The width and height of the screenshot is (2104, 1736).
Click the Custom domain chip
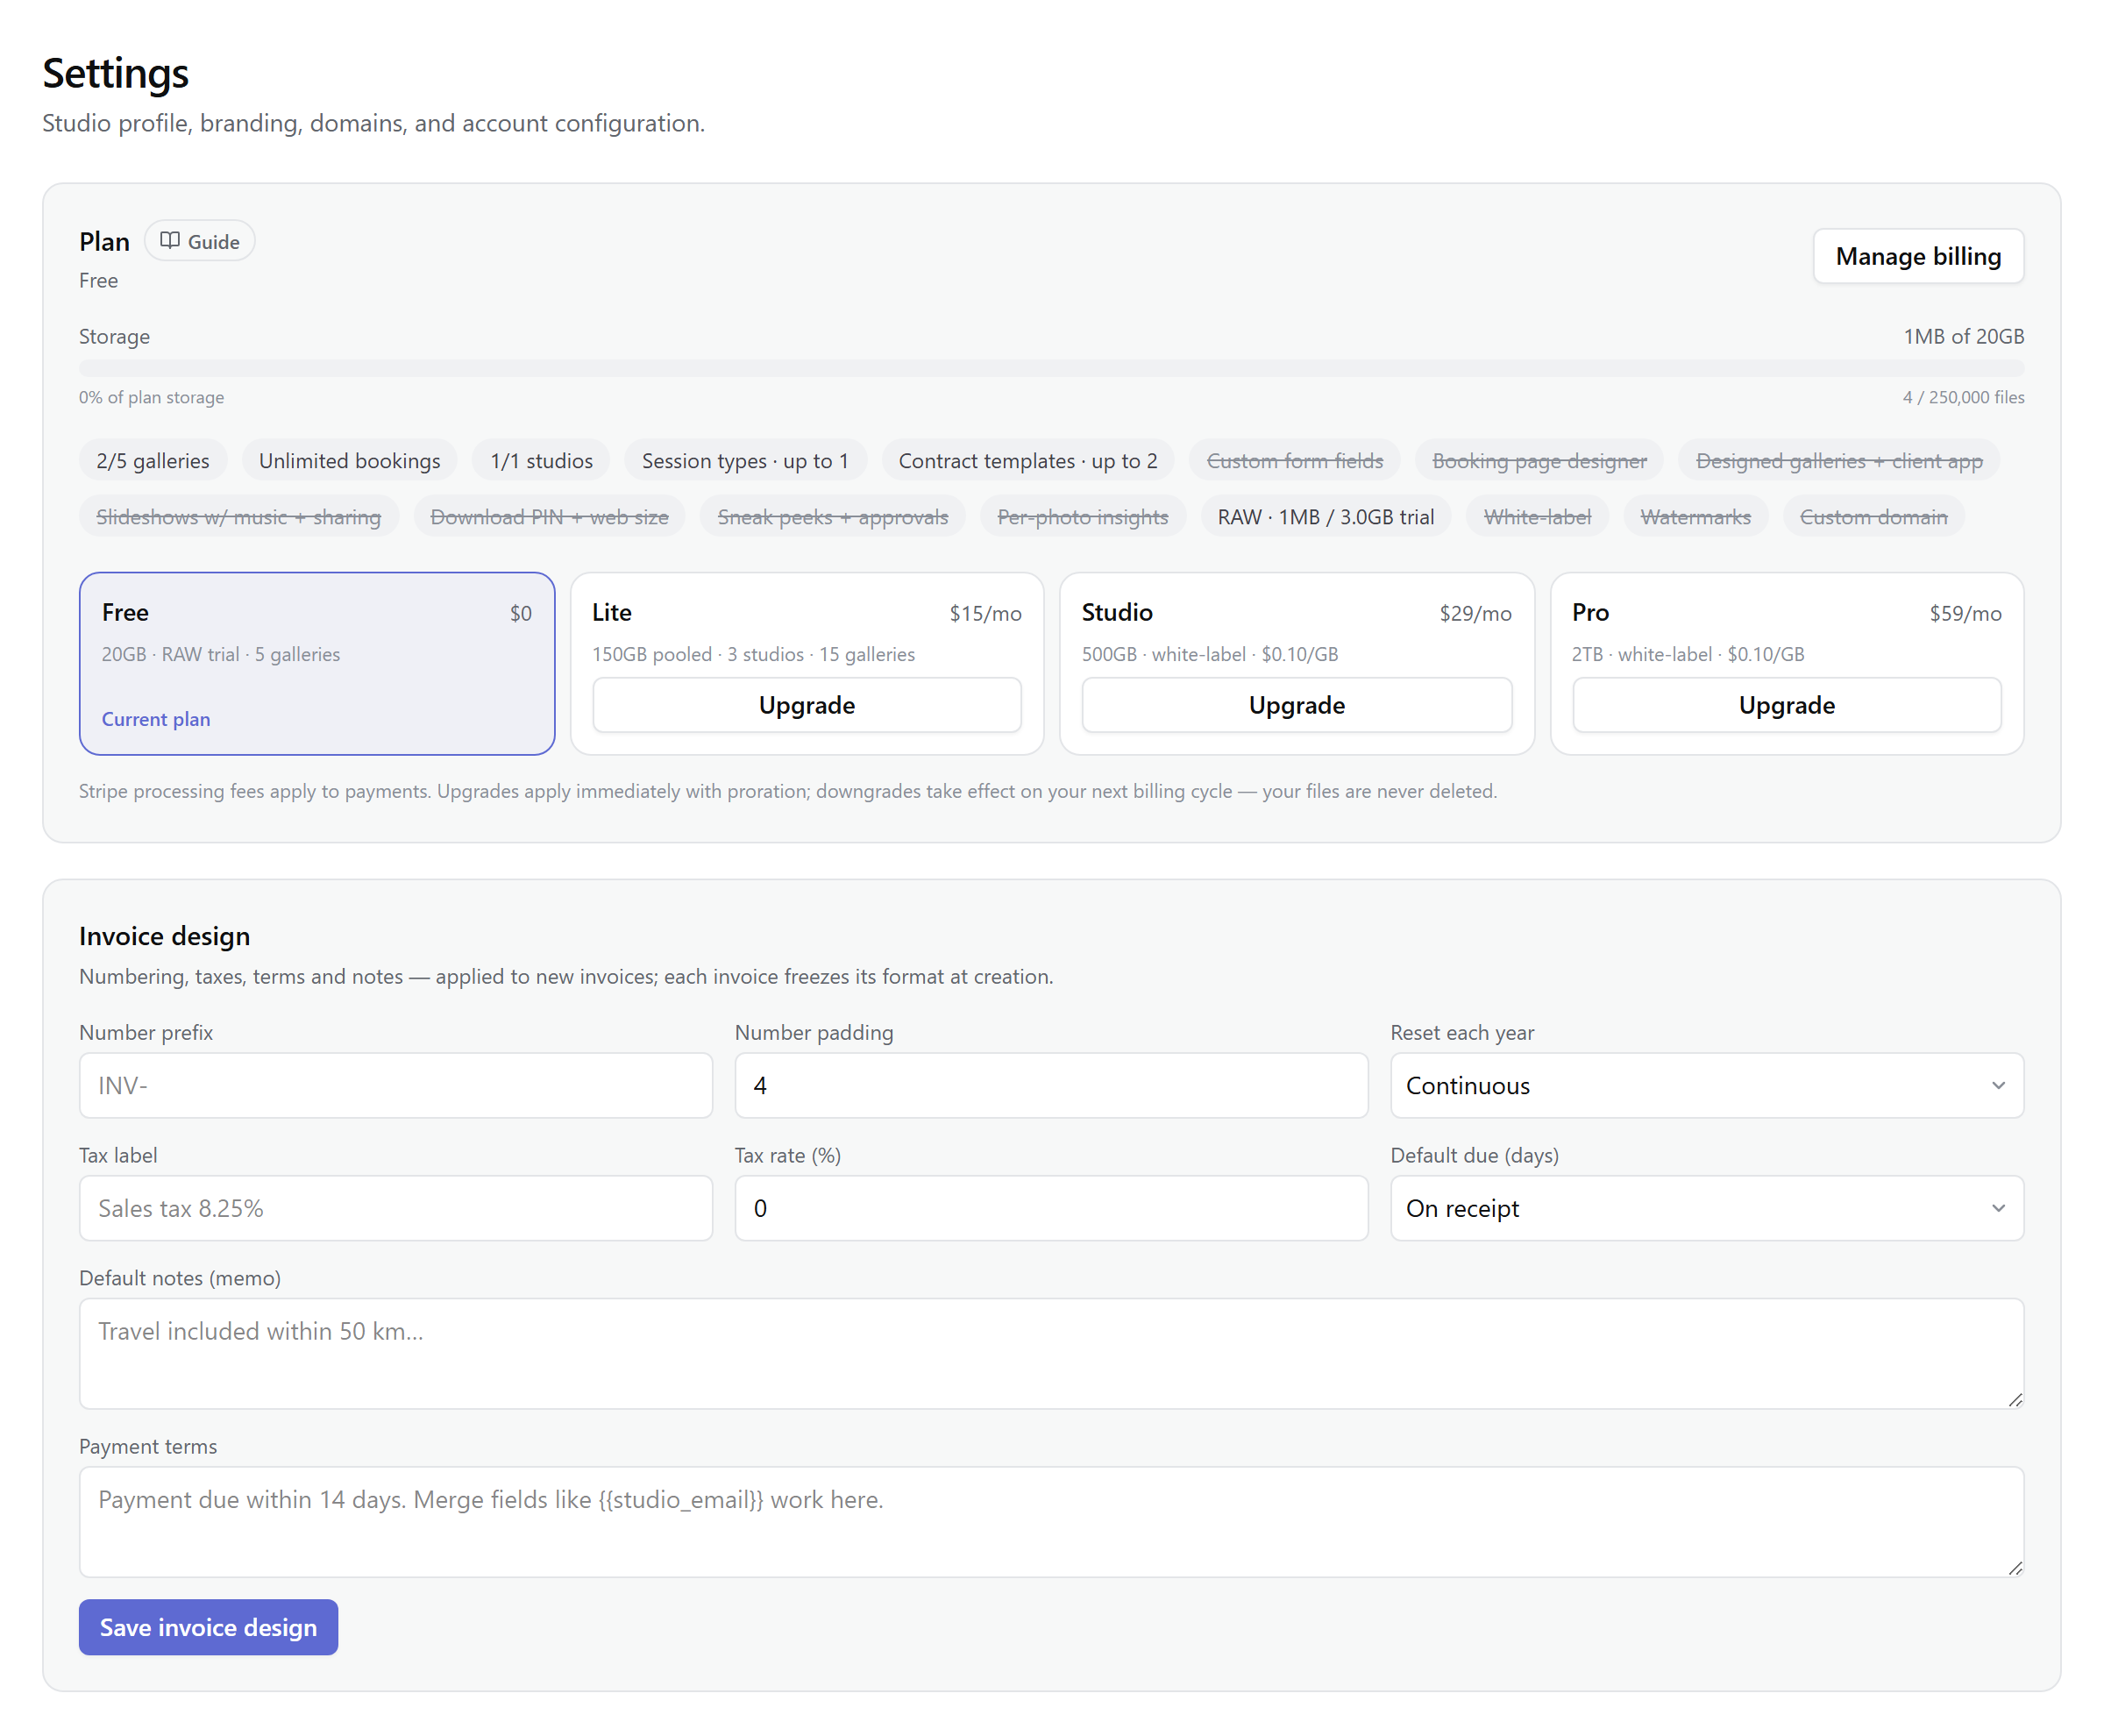pyautogui.click(x=1873, y=517)
